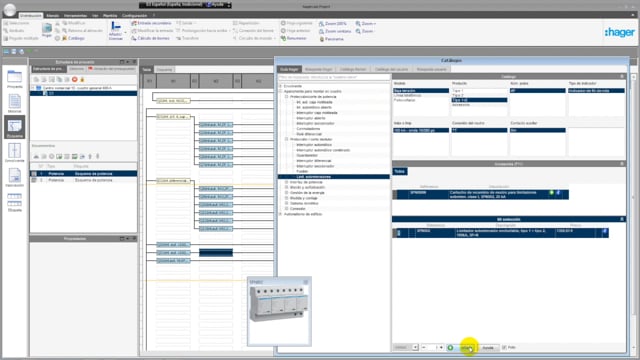
Task: Switch to Búsqueda Hager catalog tab
Action: coord(319,69)
